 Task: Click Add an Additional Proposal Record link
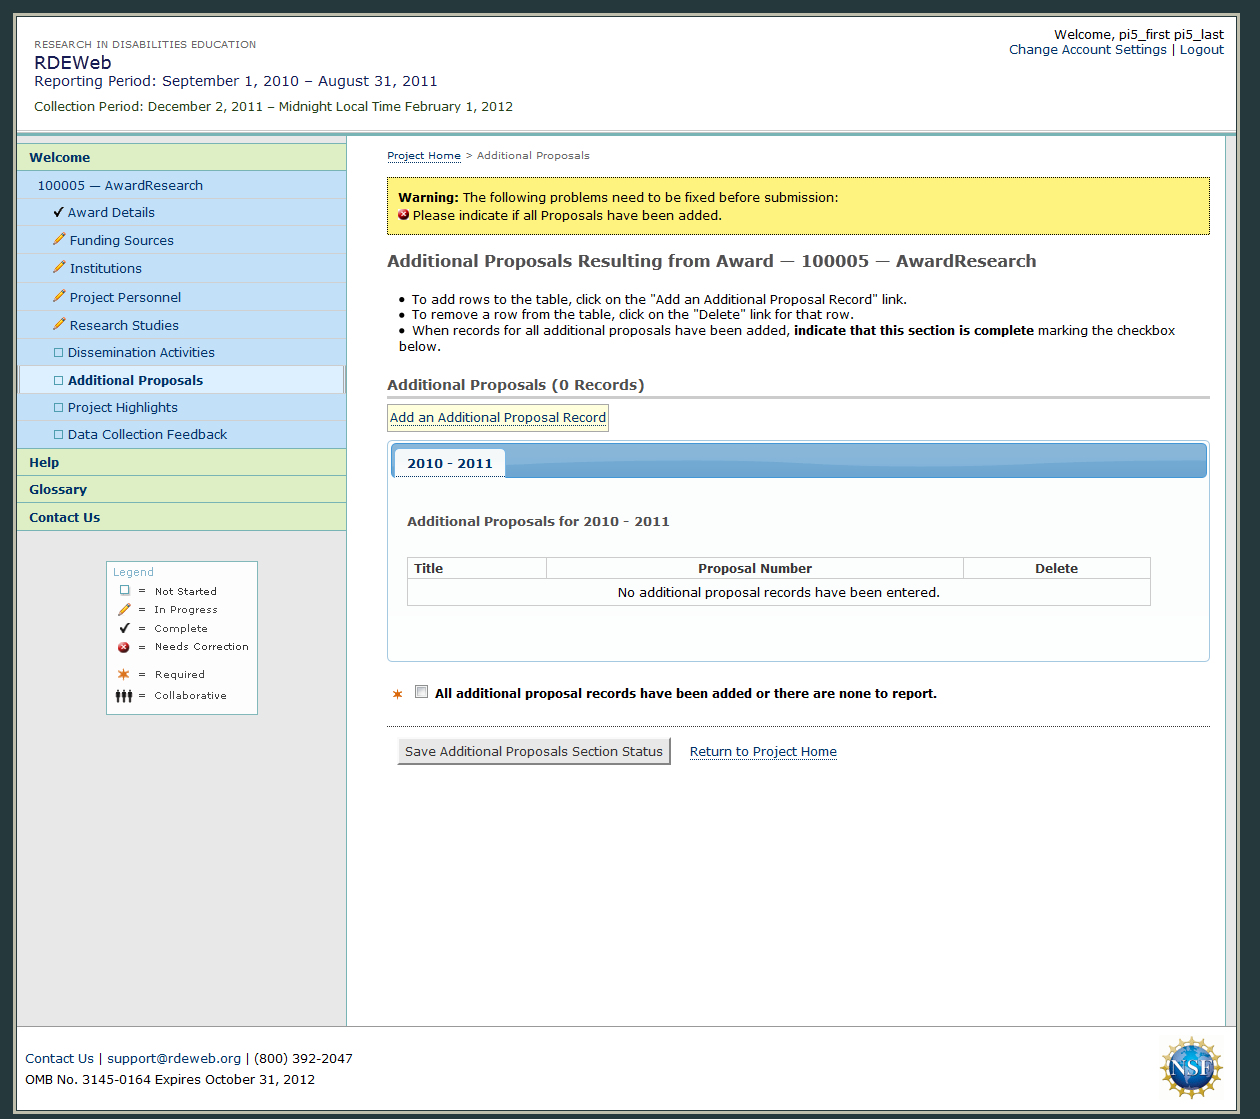click(498, 417)
